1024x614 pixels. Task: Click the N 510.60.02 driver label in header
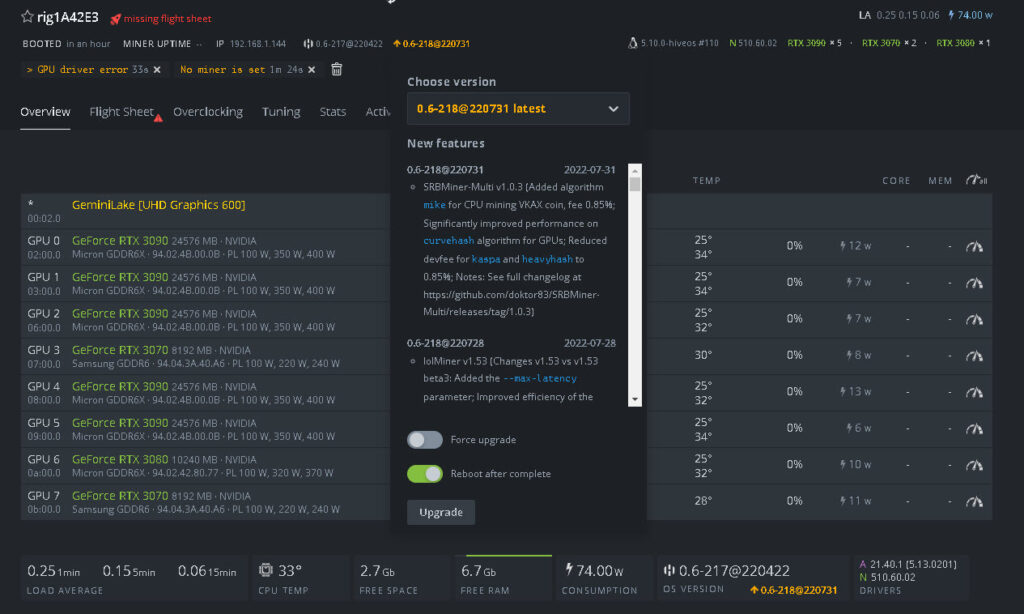[x=753, y=43]
